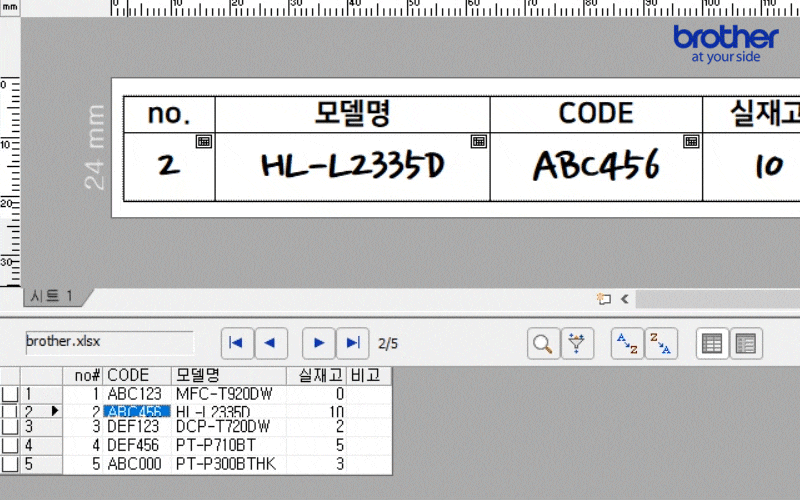Click the row header numbered 3
Screen dimensions: 800x500
click(x=41, y=427)
